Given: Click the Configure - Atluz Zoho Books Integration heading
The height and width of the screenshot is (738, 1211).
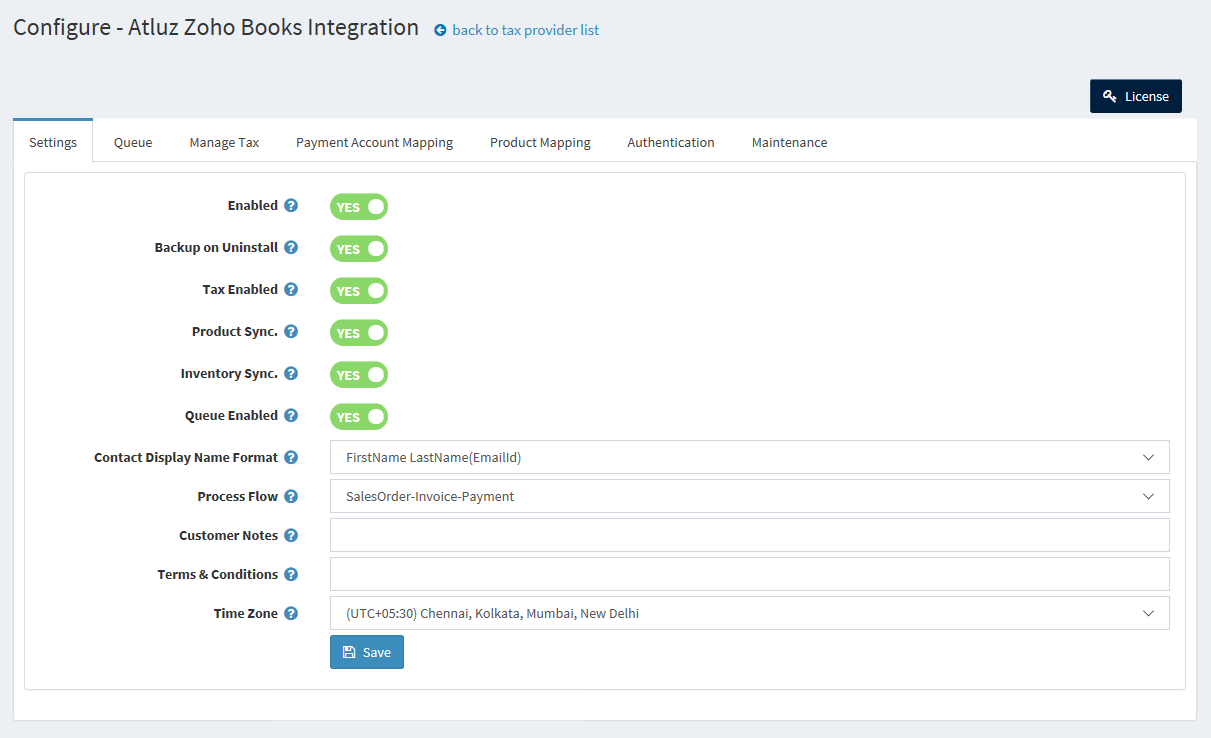Looking at the screenshot, I should click(x=216, y=27).
